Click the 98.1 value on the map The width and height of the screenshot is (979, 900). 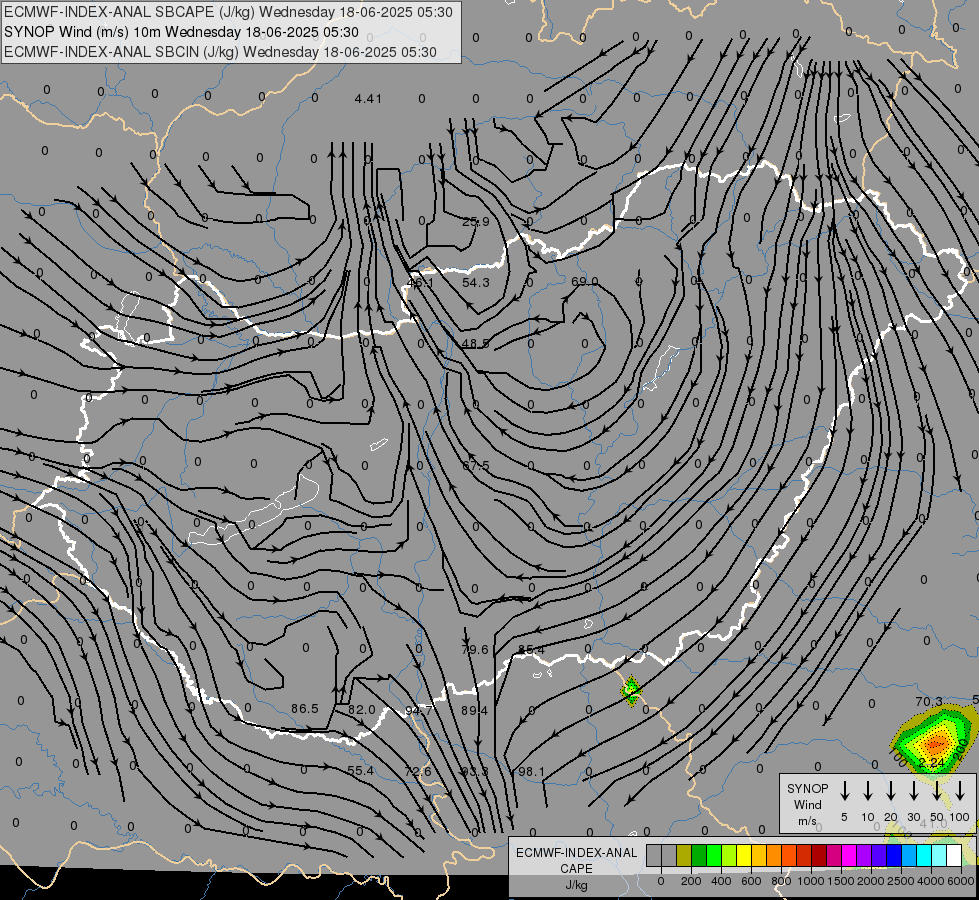pyautogui.click(x=531, y=771)
